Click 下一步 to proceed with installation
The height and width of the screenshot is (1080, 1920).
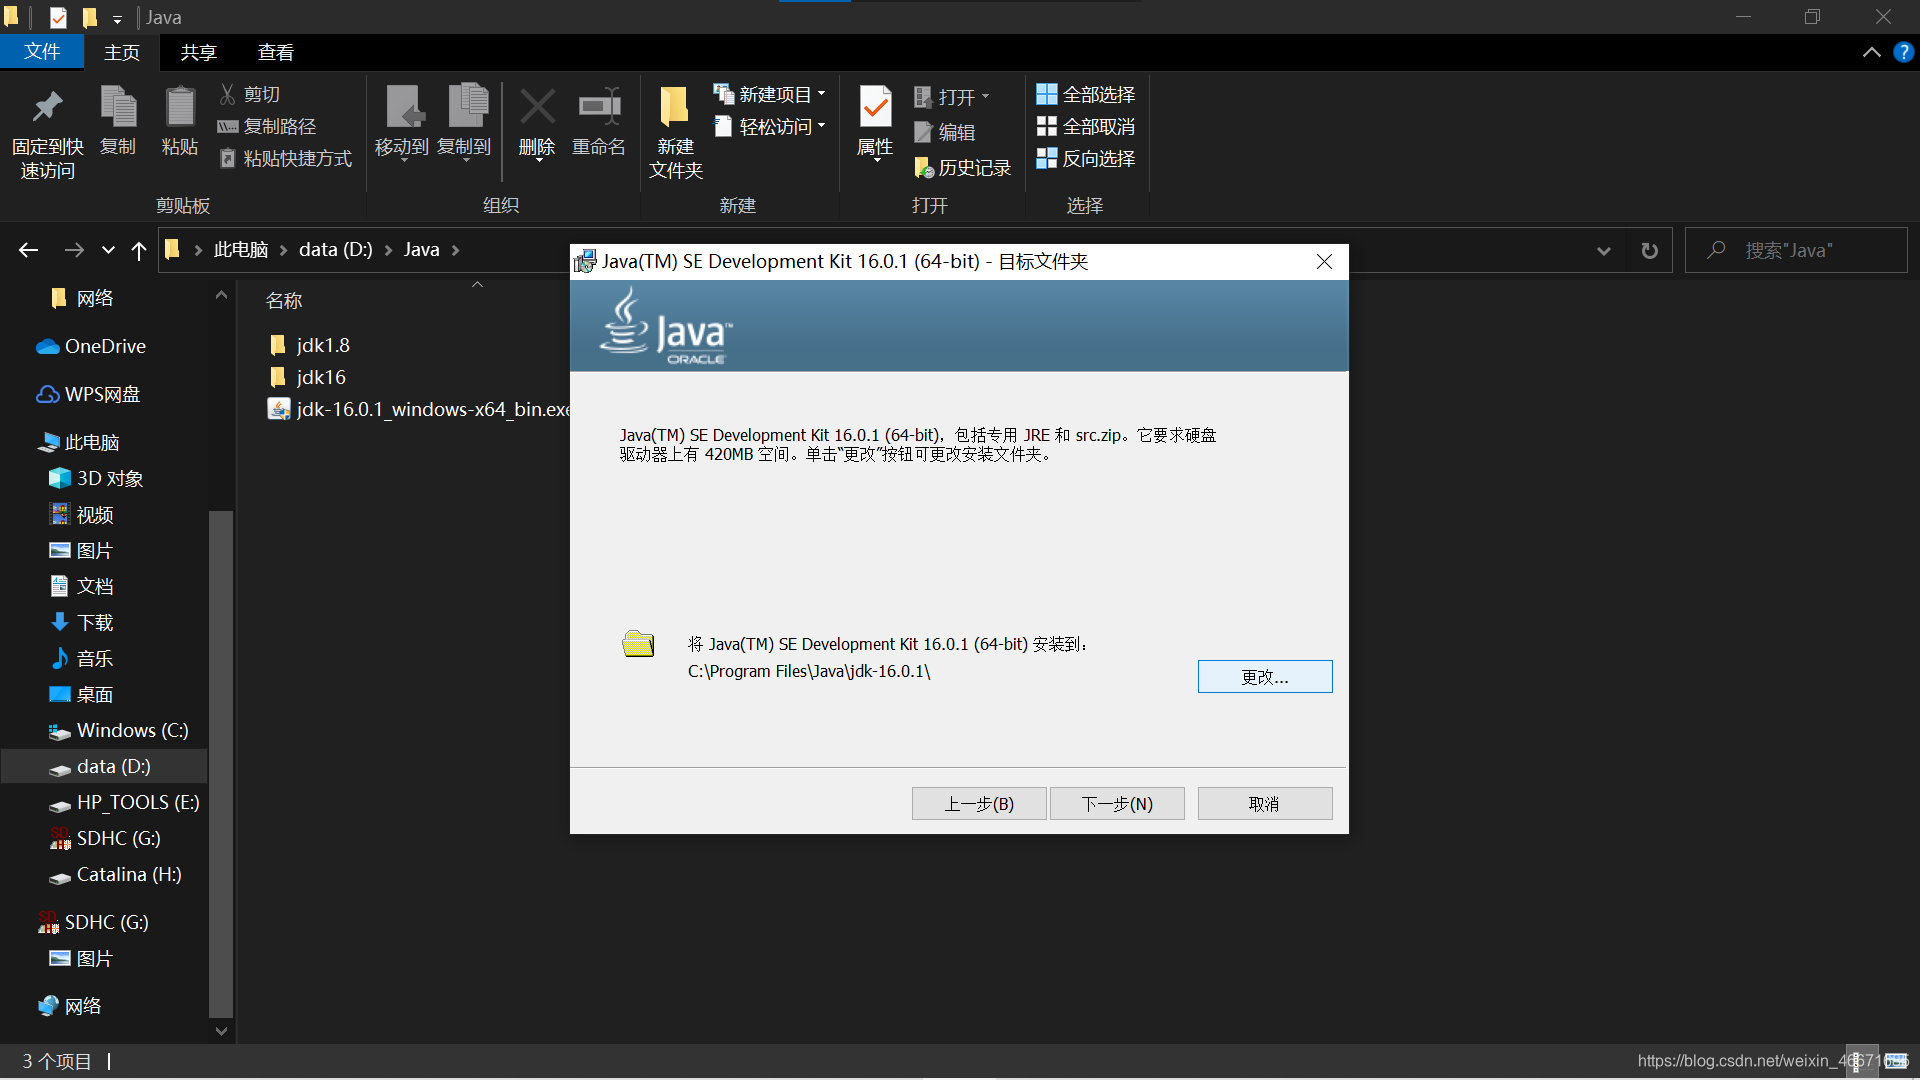(x=1117, y=803)
